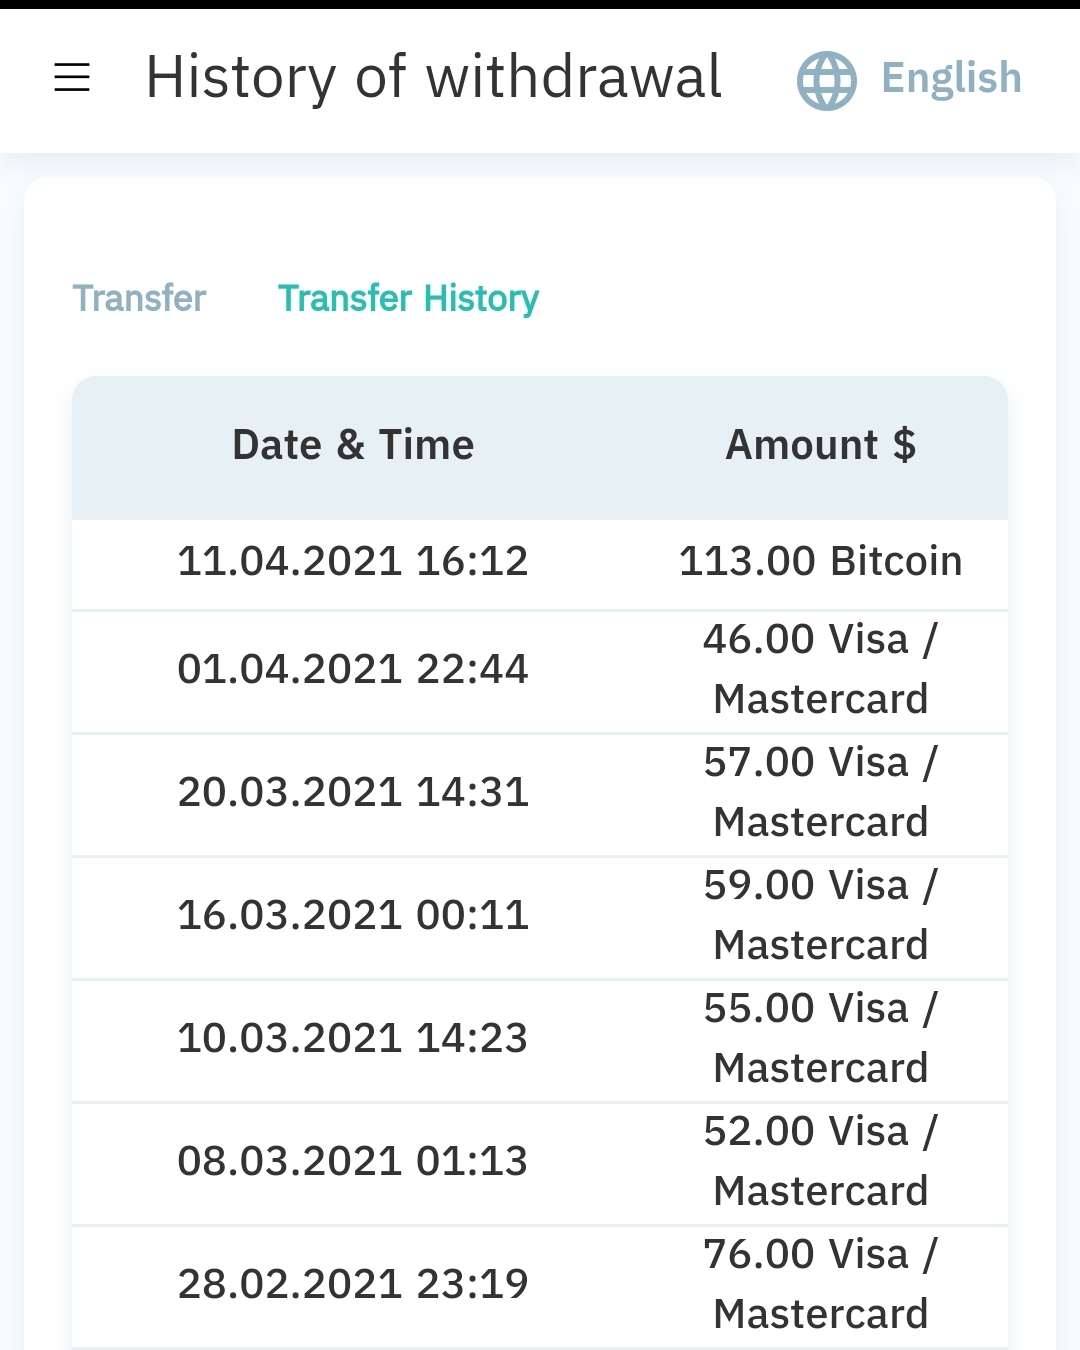Click the 46.00 Visa / Mastercard amount
The width and height of the screenshot is (1080, 1350).
click(x=821, y=669)
